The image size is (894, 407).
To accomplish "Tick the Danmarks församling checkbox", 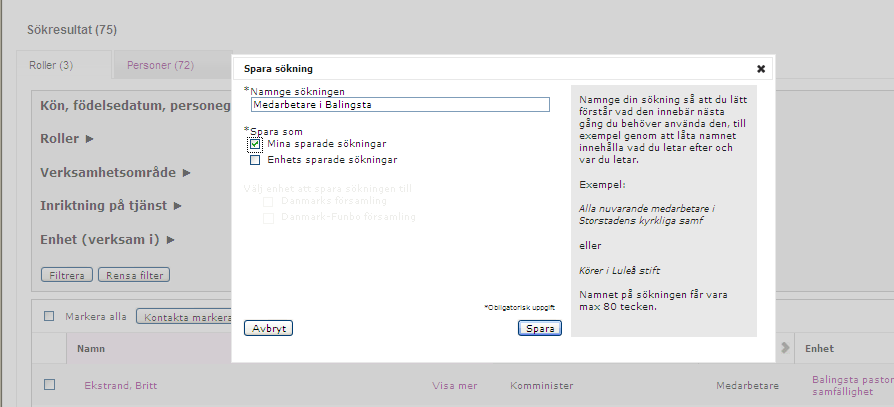I will point(268,202).
